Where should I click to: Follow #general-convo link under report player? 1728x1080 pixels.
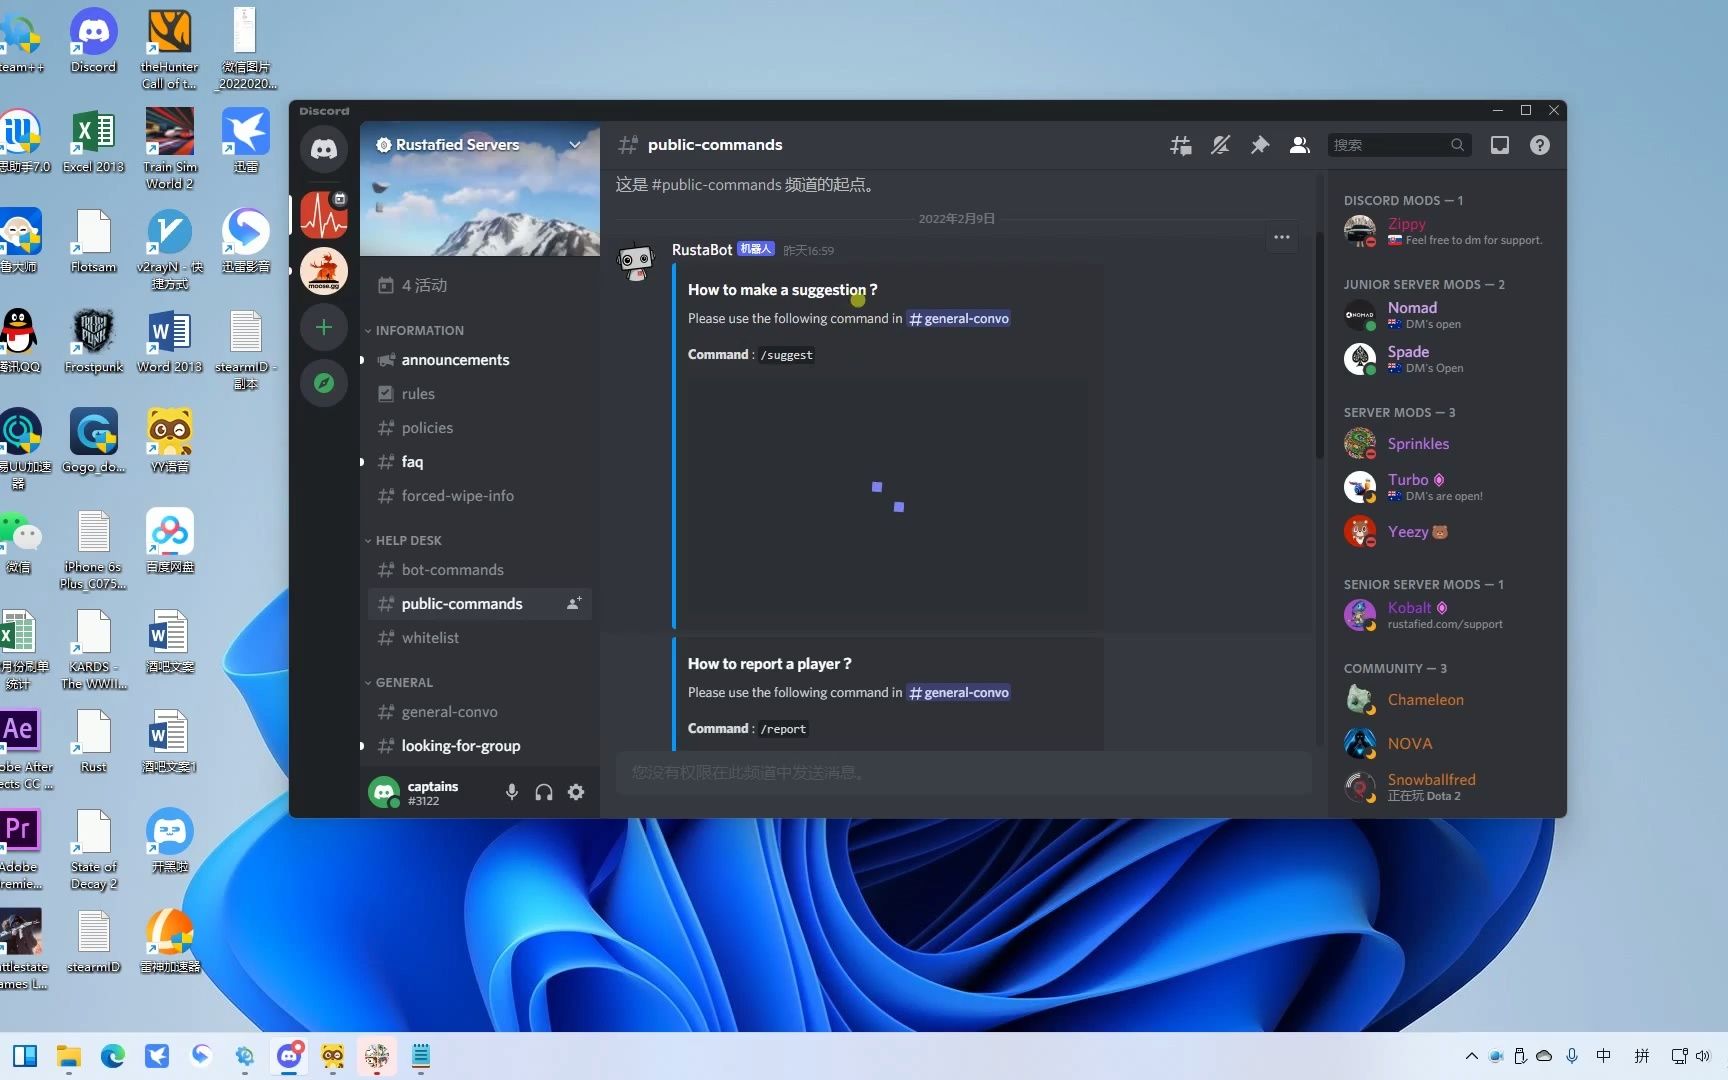[x=958, y=693]
